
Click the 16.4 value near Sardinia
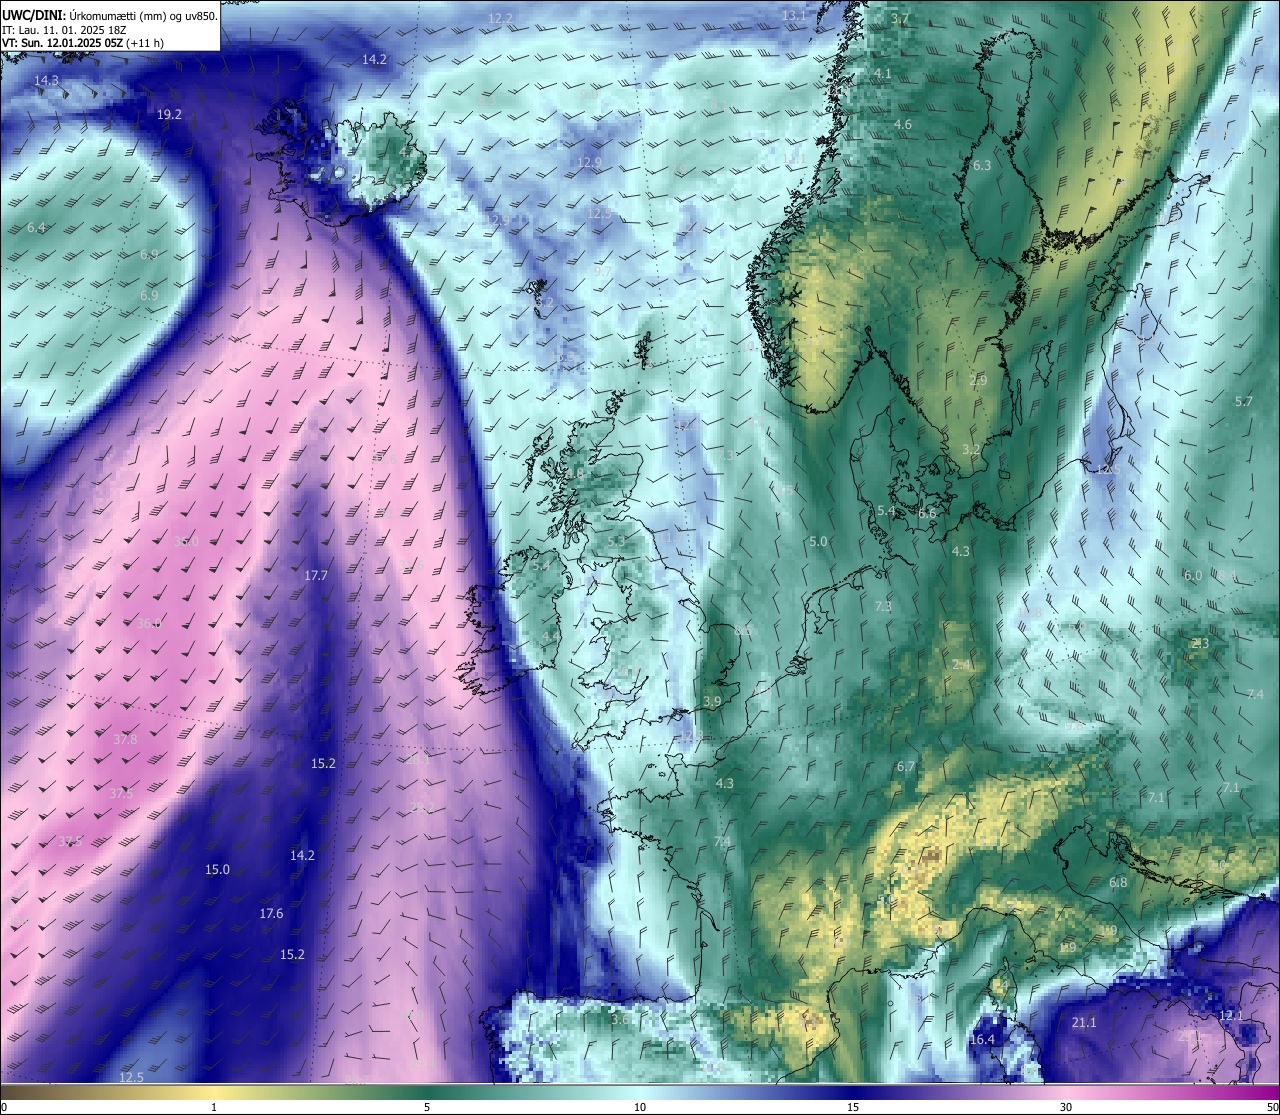point(982,1039)
